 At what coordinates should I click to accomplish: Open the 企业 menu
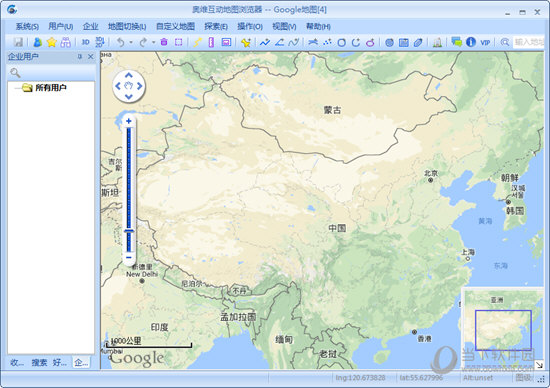pos(90,26)
